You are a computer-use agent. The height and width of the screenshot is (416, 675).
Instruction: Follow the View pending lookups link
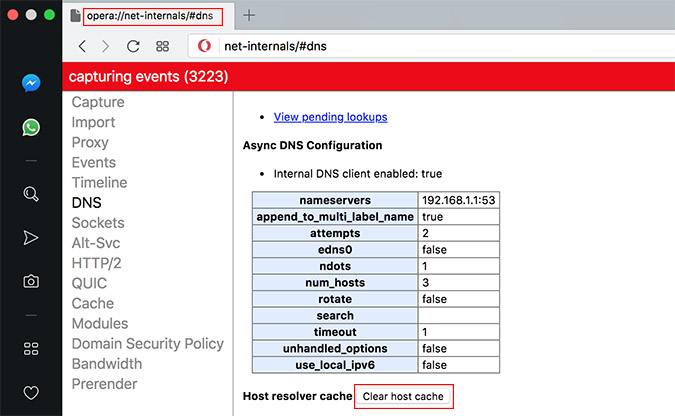click(330, 117)
